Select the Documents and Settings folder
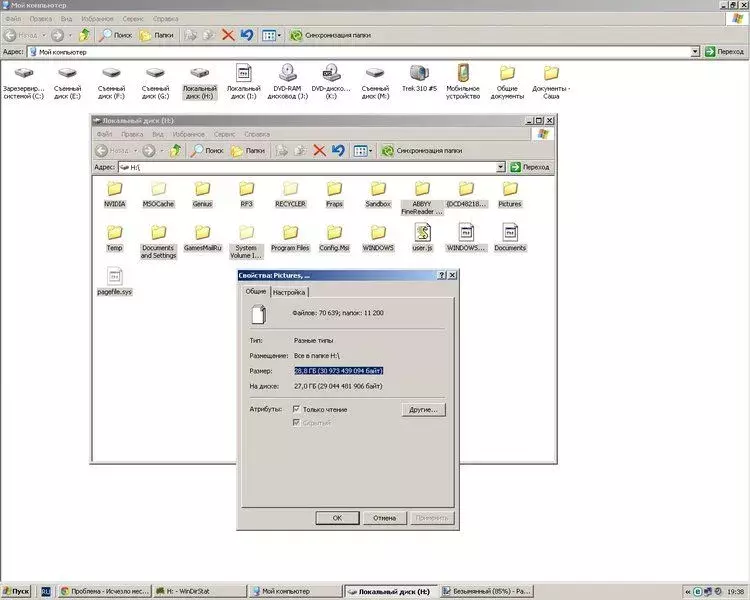Screen dimensions: 750x600 [158, 243]
